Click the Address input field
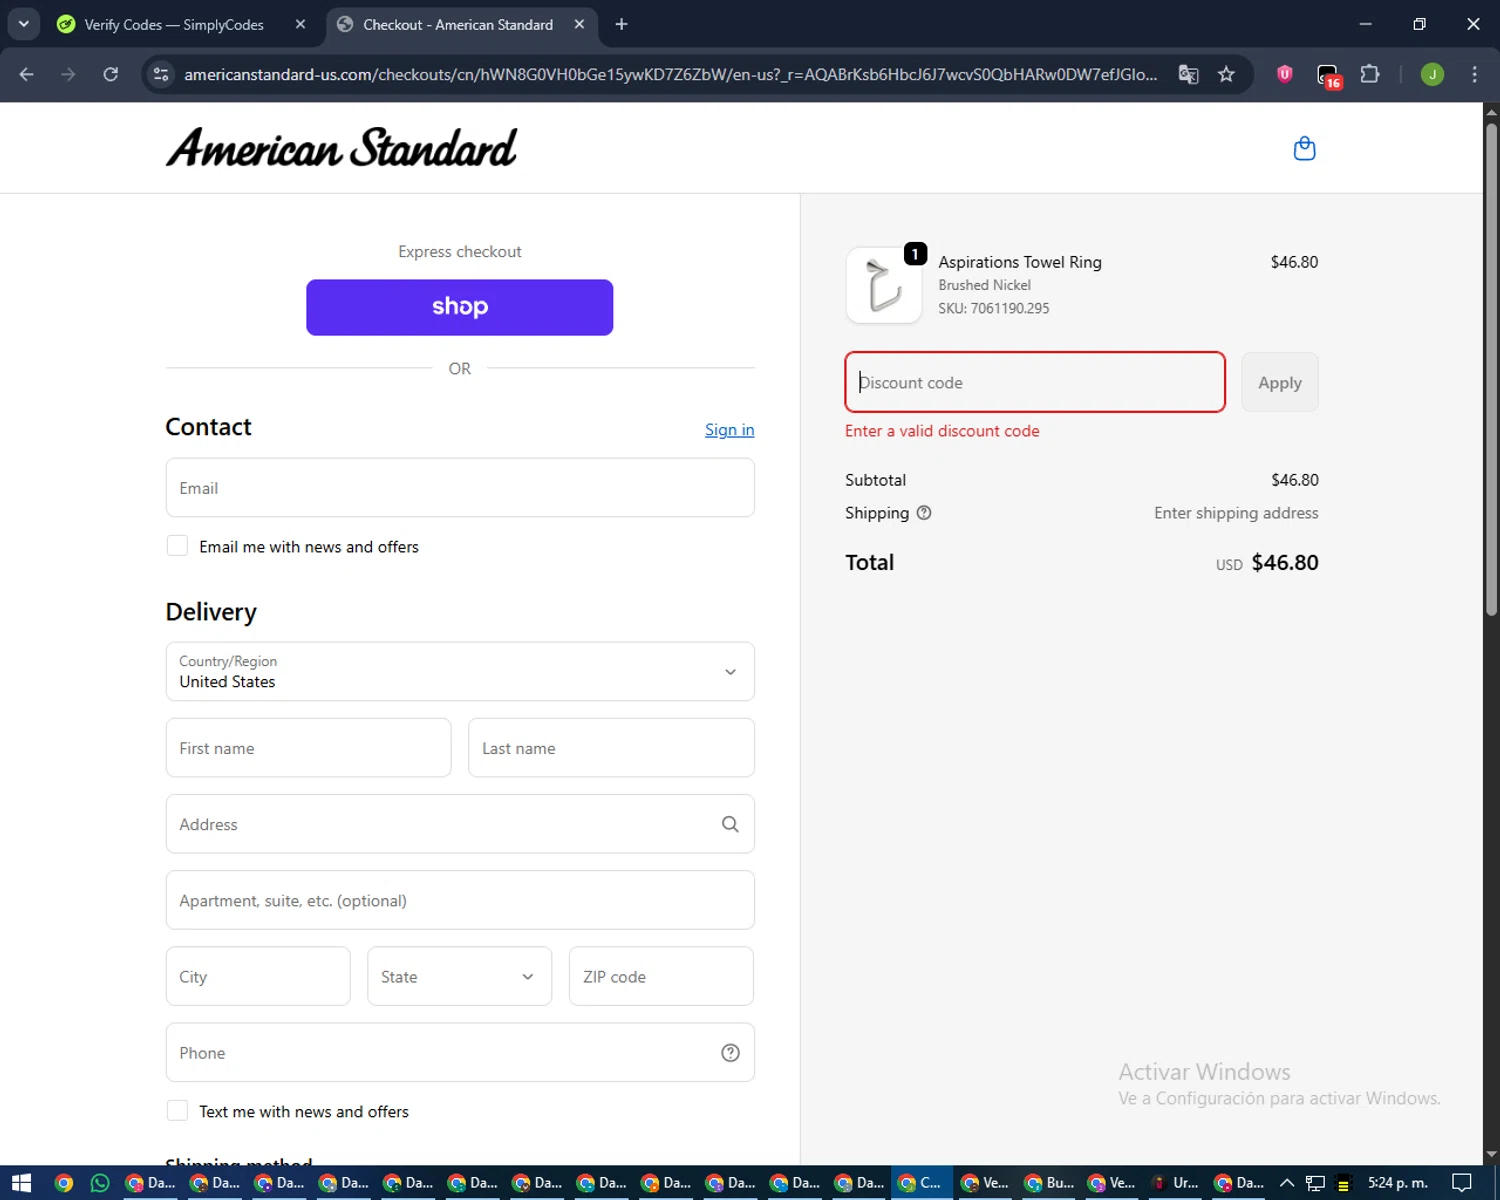Viewport: 1500px width, 1200px height. point(460,824)
